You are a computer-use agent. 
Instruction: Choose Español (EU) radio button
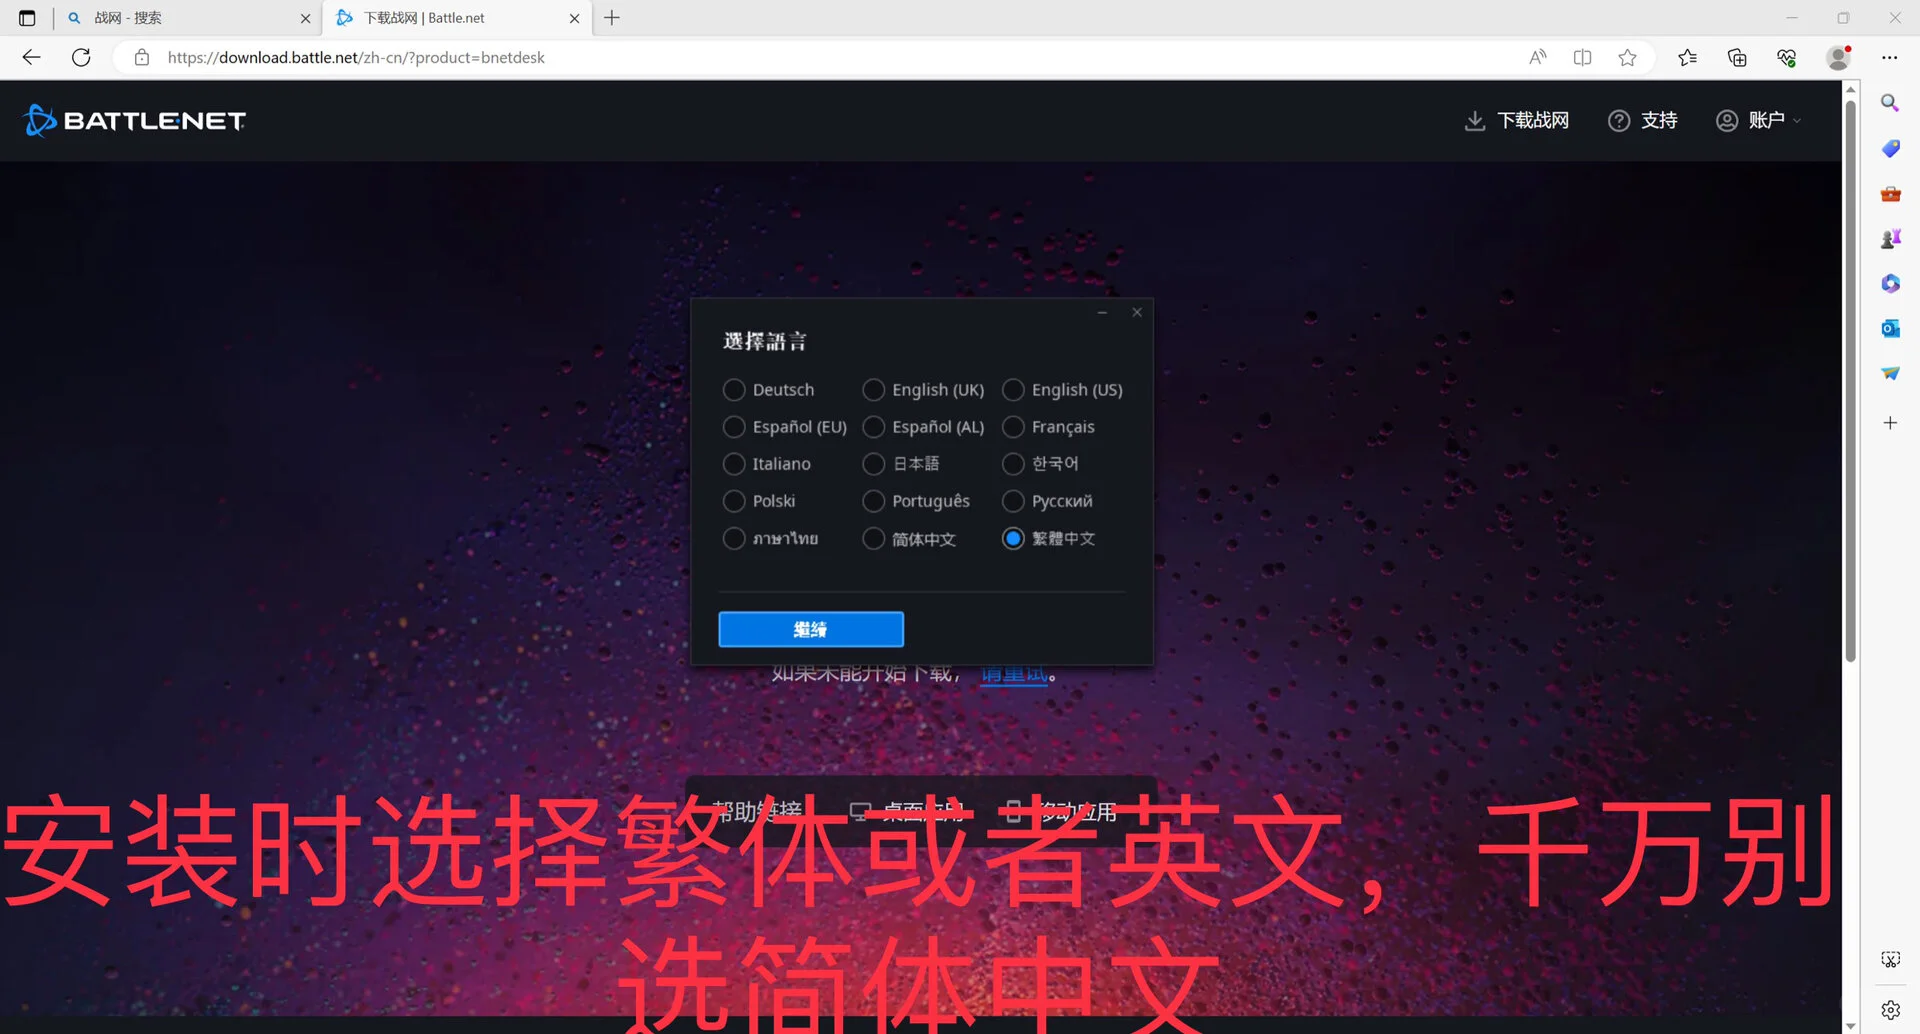point(734,427)
